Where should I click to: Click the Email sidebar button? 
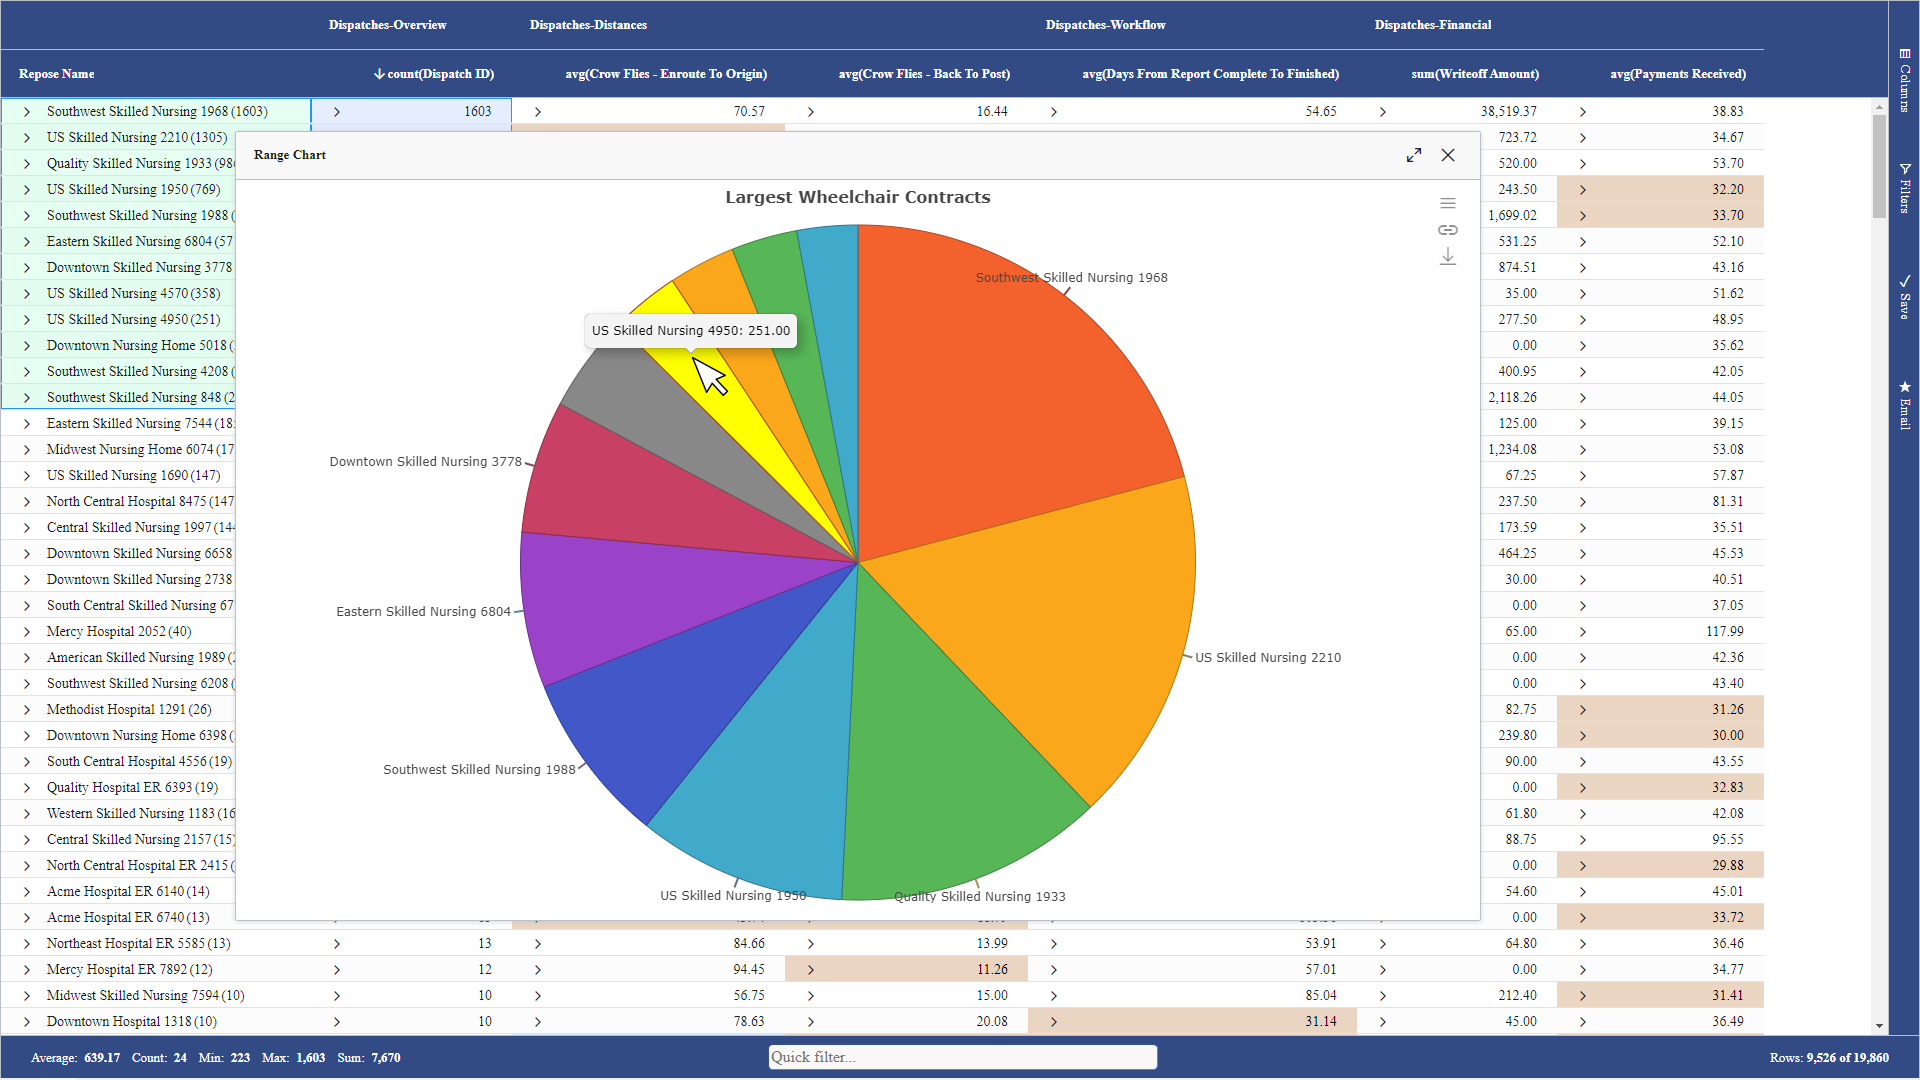coord(1904,405)
